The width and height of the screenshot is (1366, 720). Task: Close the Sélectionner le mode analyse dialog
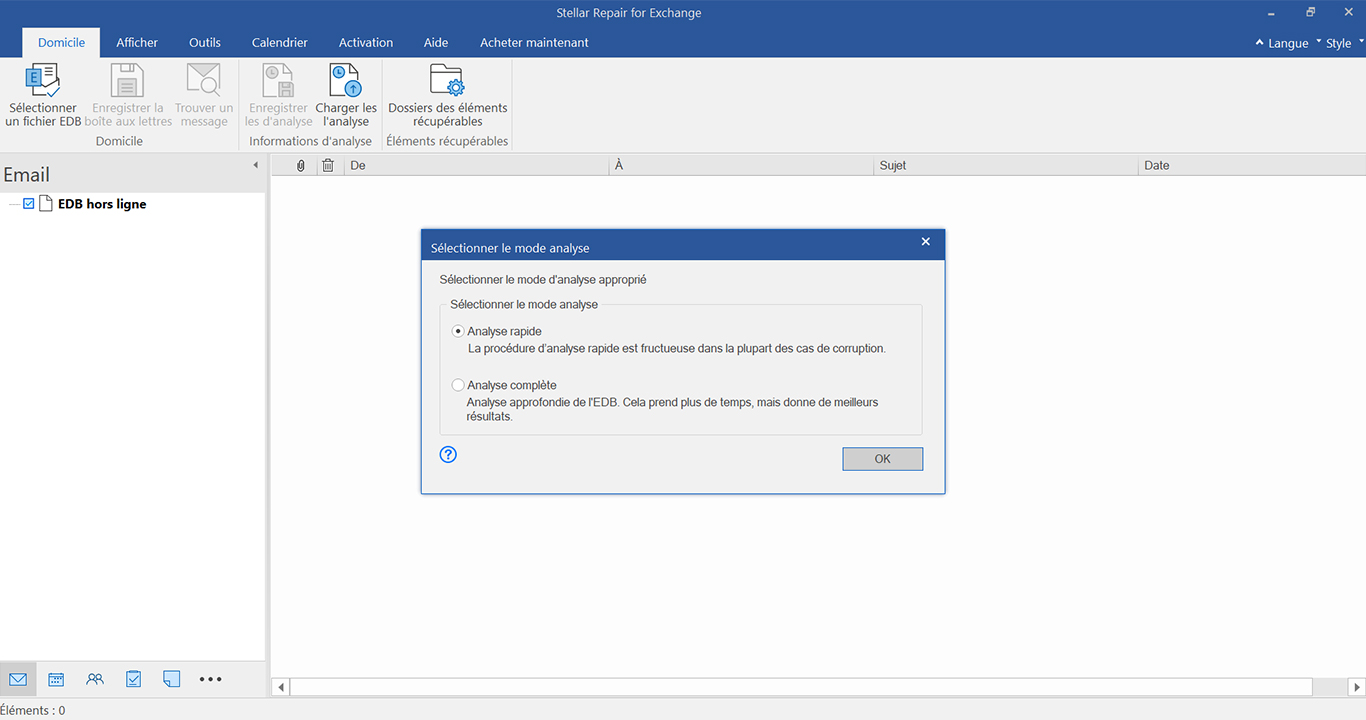(926, 242)
